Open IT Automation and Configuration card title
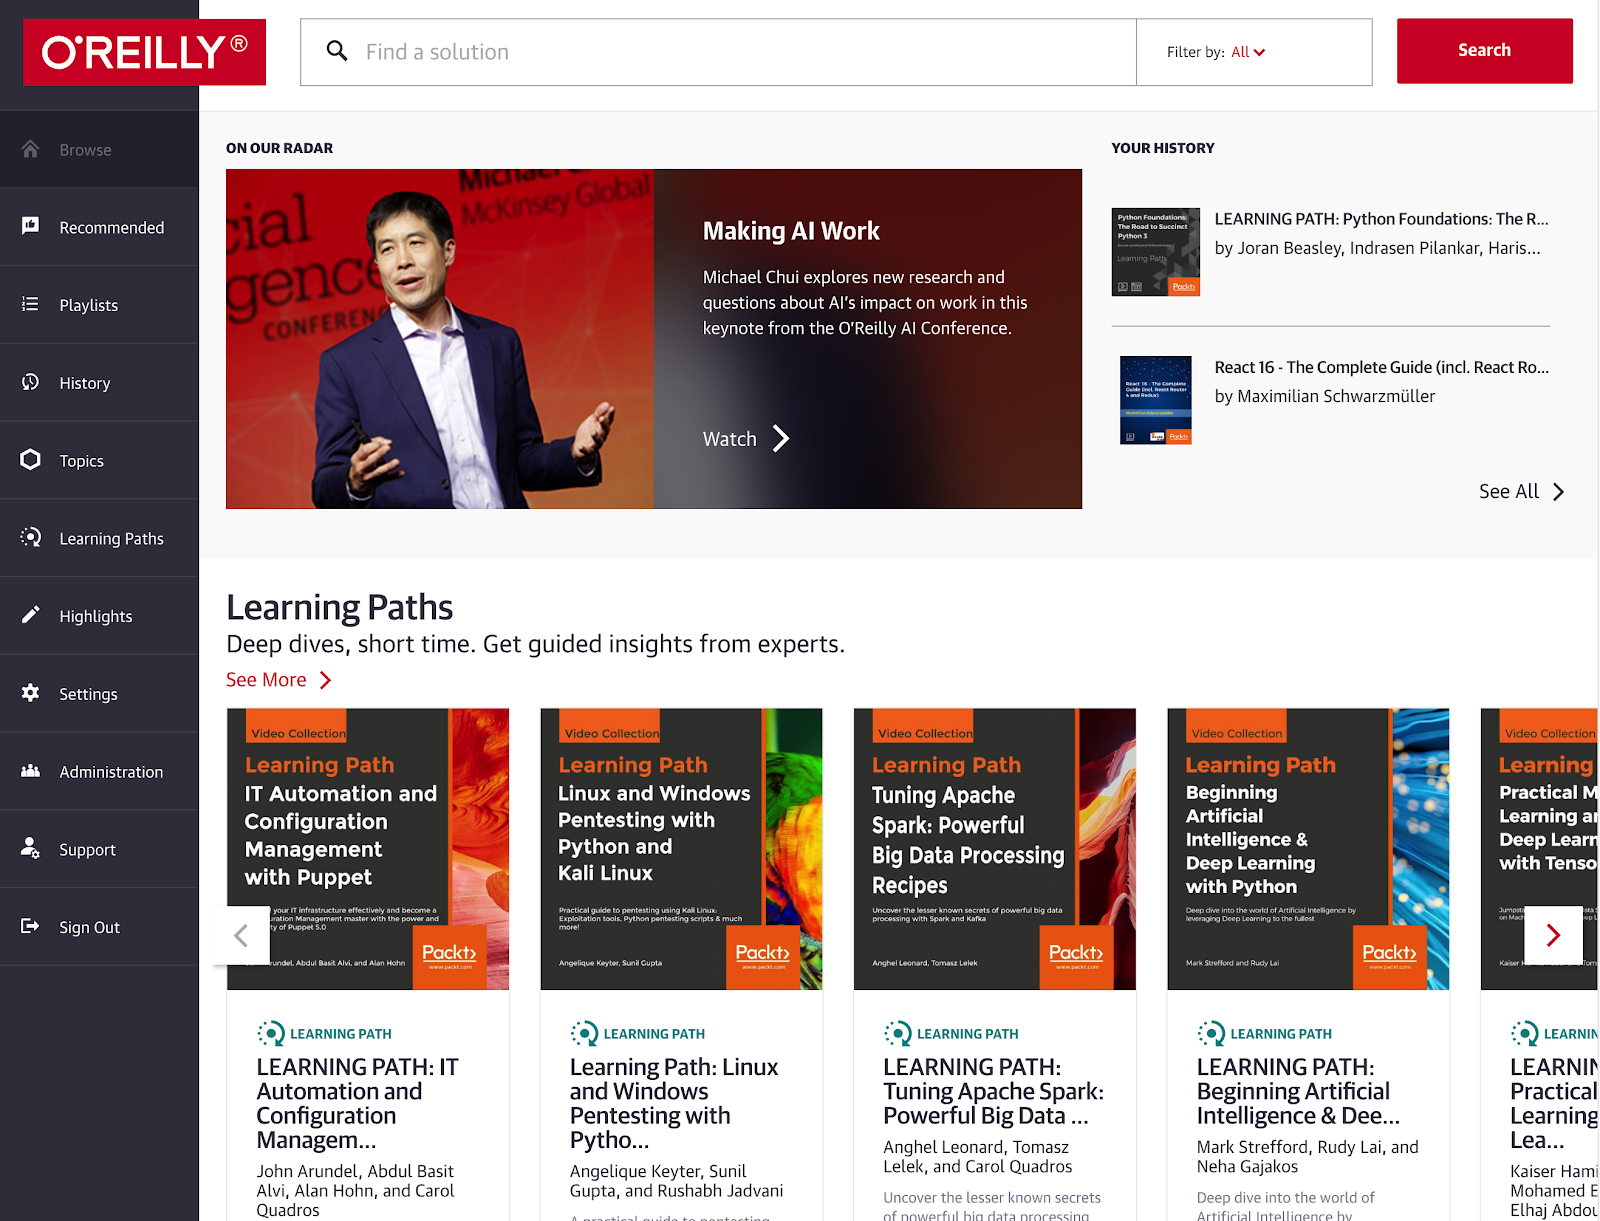The width and height of the screenshot is (1600, 1221). (x=357, y=1103)
